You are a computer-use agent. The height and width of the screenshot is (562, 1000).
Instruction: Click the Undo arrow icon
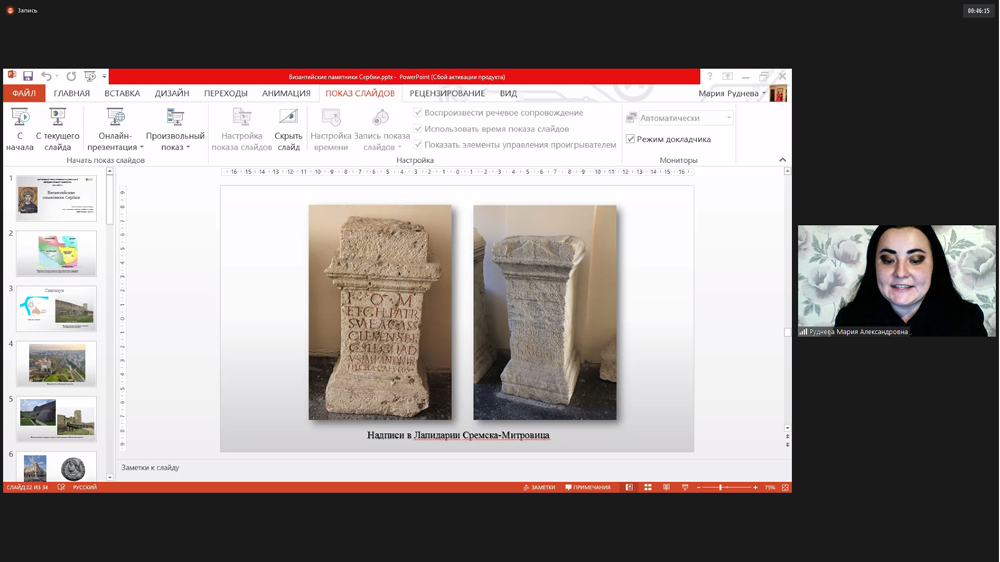click(46, 76)
